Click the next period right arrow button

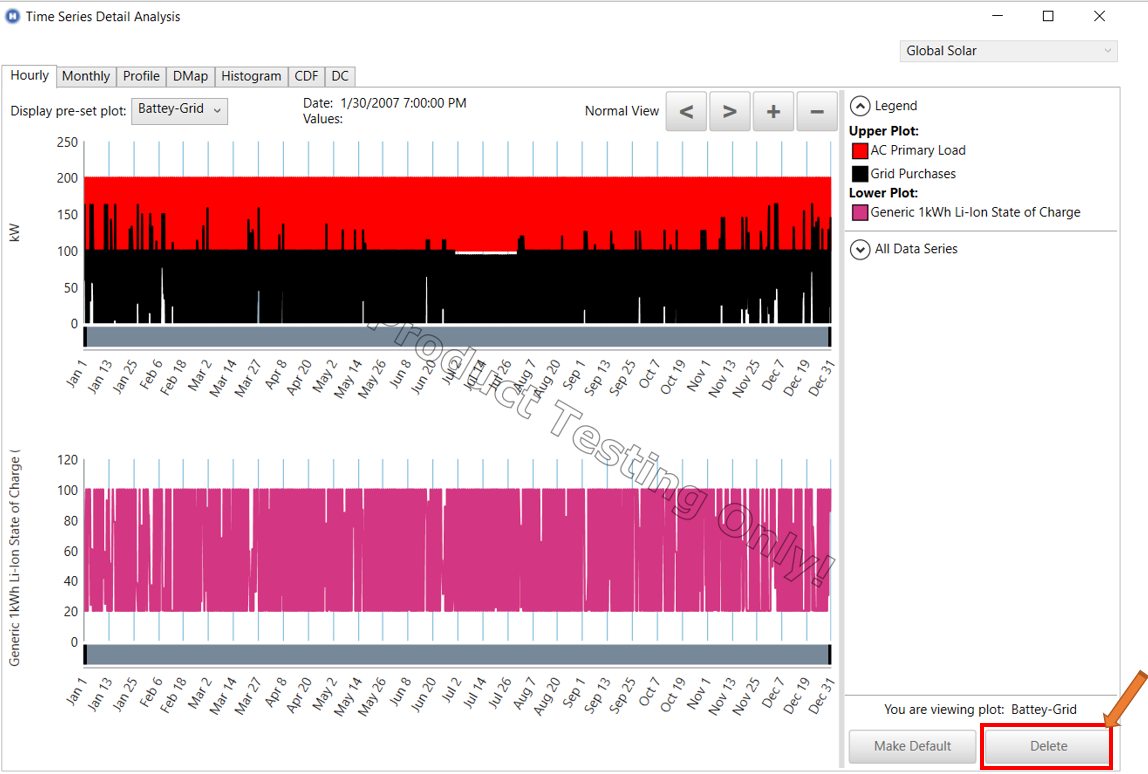[x=730, y=111]
